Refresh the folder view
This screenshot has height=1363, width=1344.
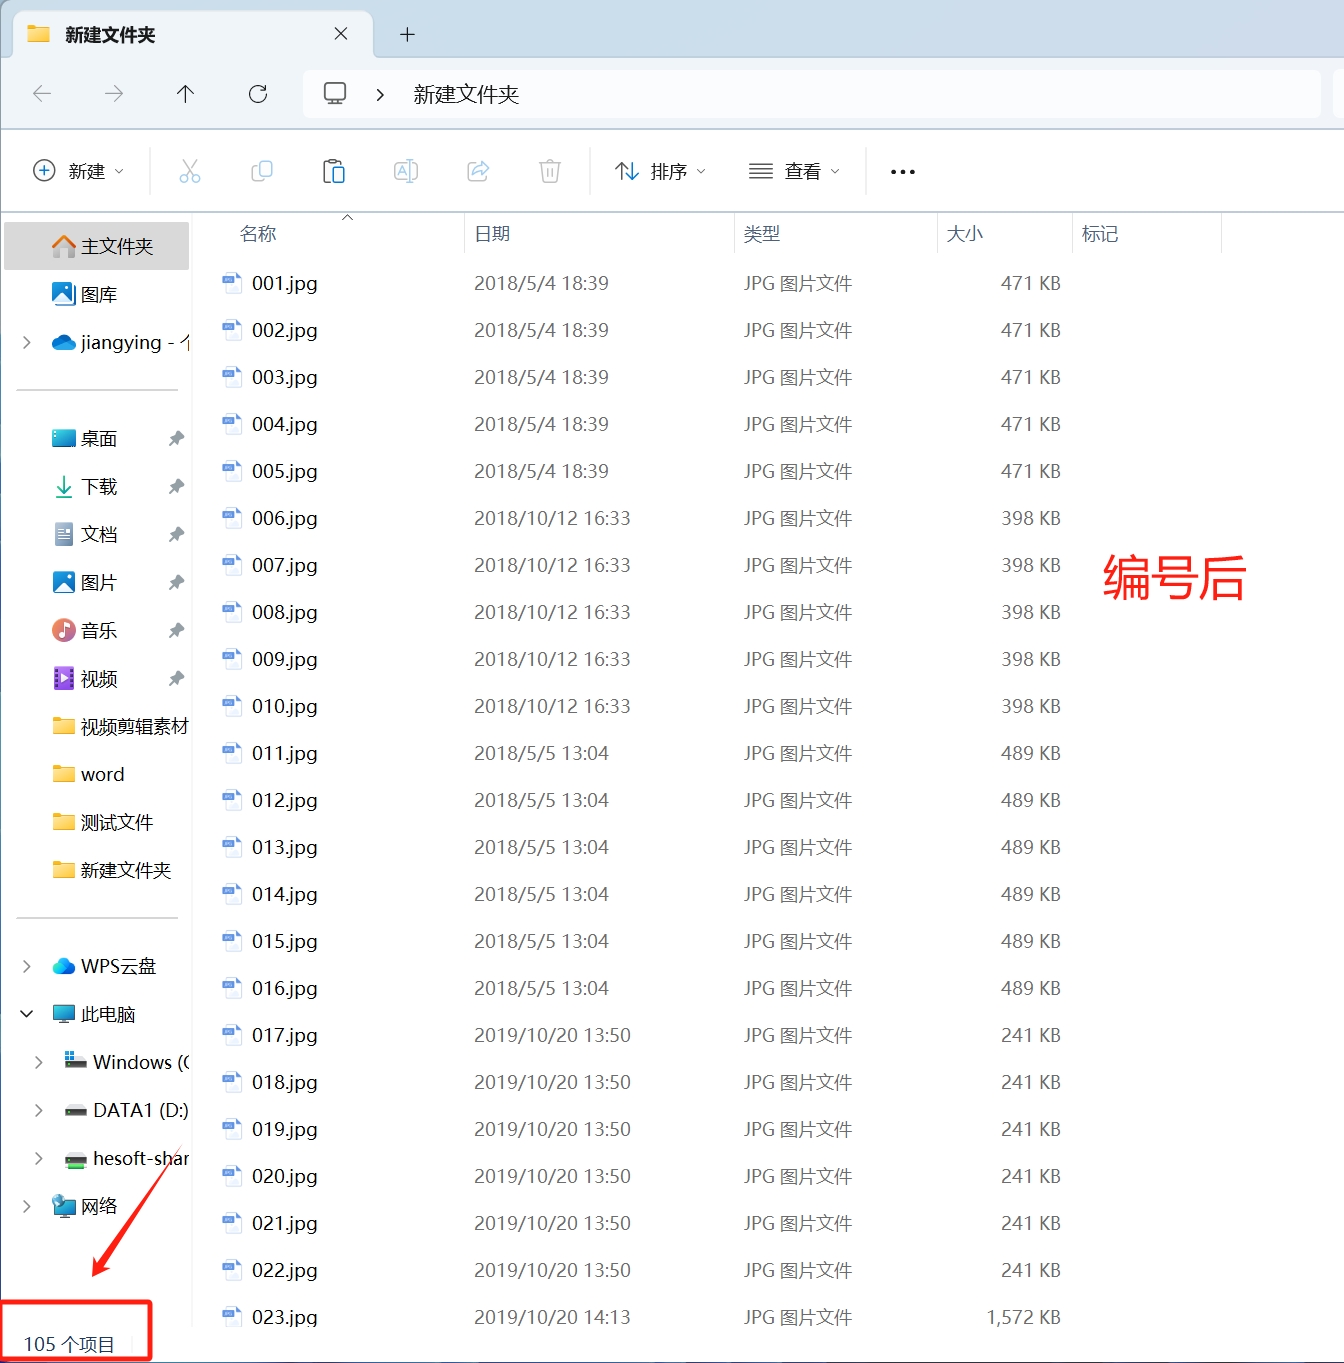(258, 93)
